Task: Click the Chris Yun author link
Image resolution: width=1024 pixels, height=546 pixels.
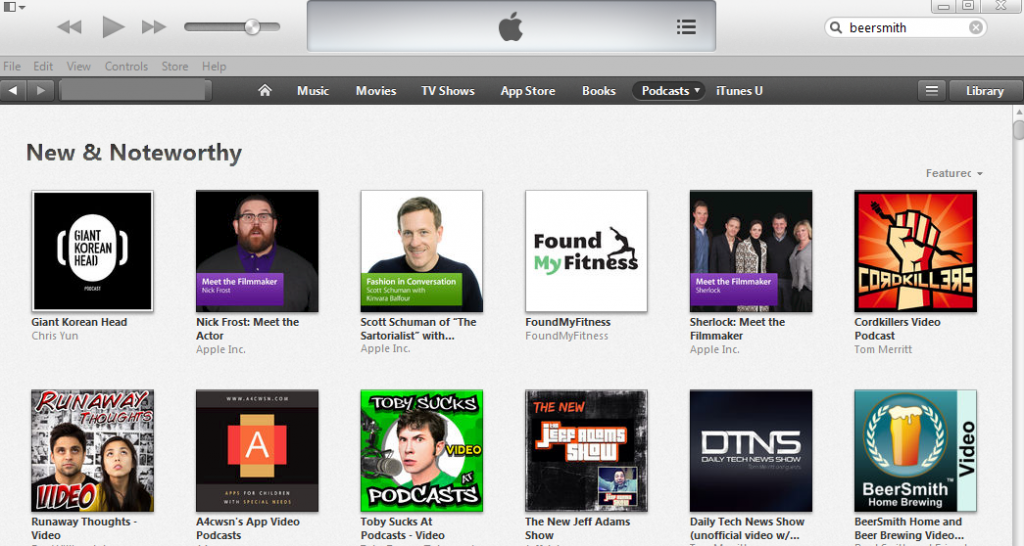Action: [55, 336]
